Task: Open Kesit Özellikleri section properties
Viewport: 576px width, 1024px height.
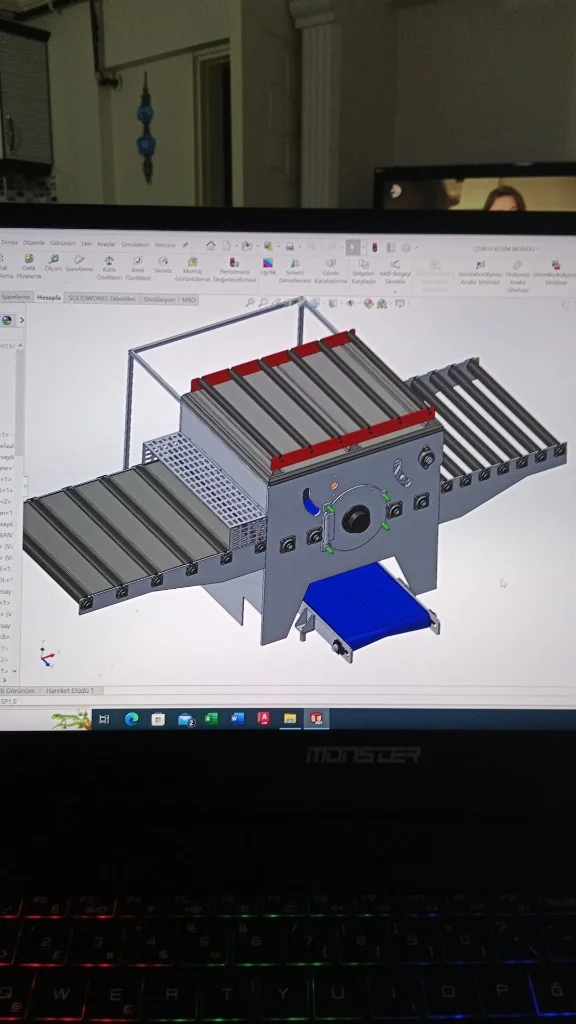Action: click(x=138, y=268)
